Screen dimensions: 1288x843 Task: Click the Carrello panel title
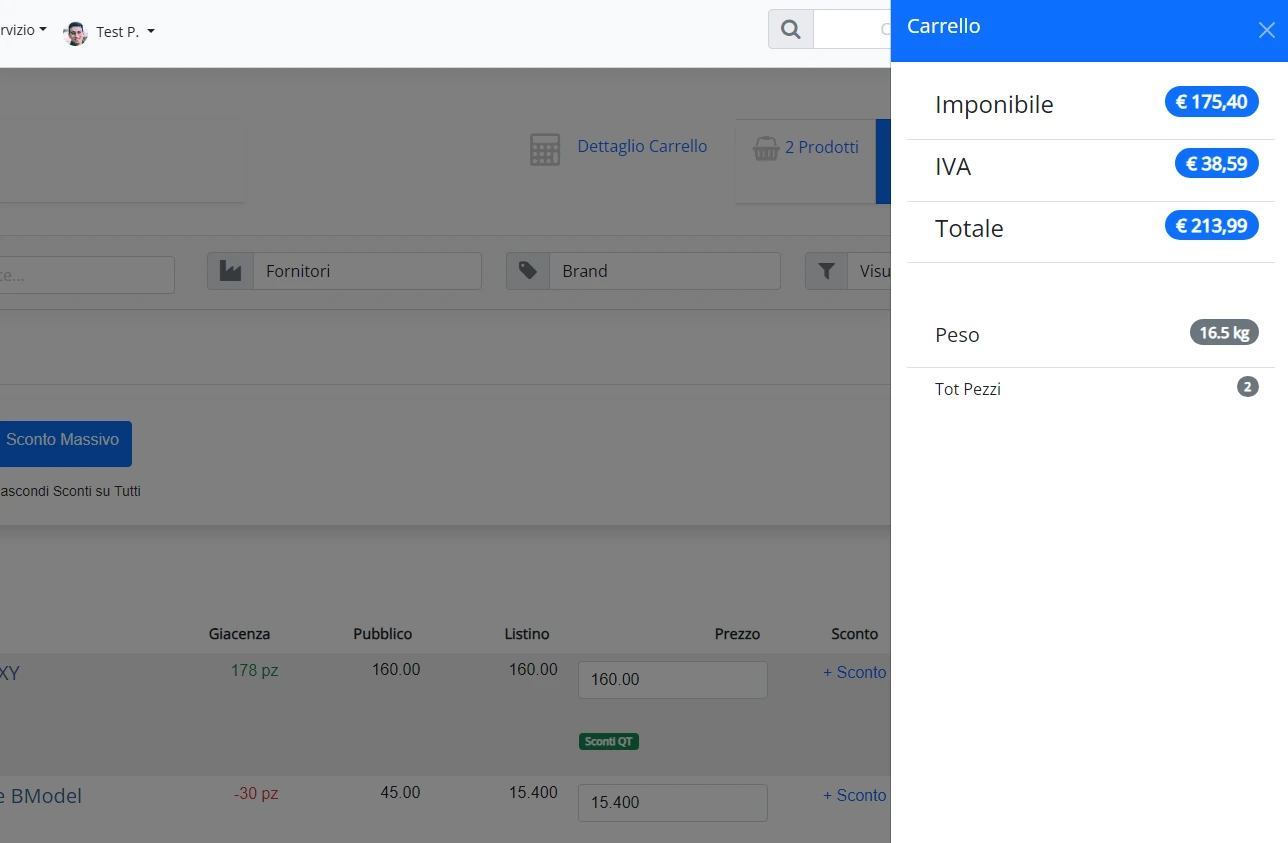pyautogui.click(x=944, y=26)
